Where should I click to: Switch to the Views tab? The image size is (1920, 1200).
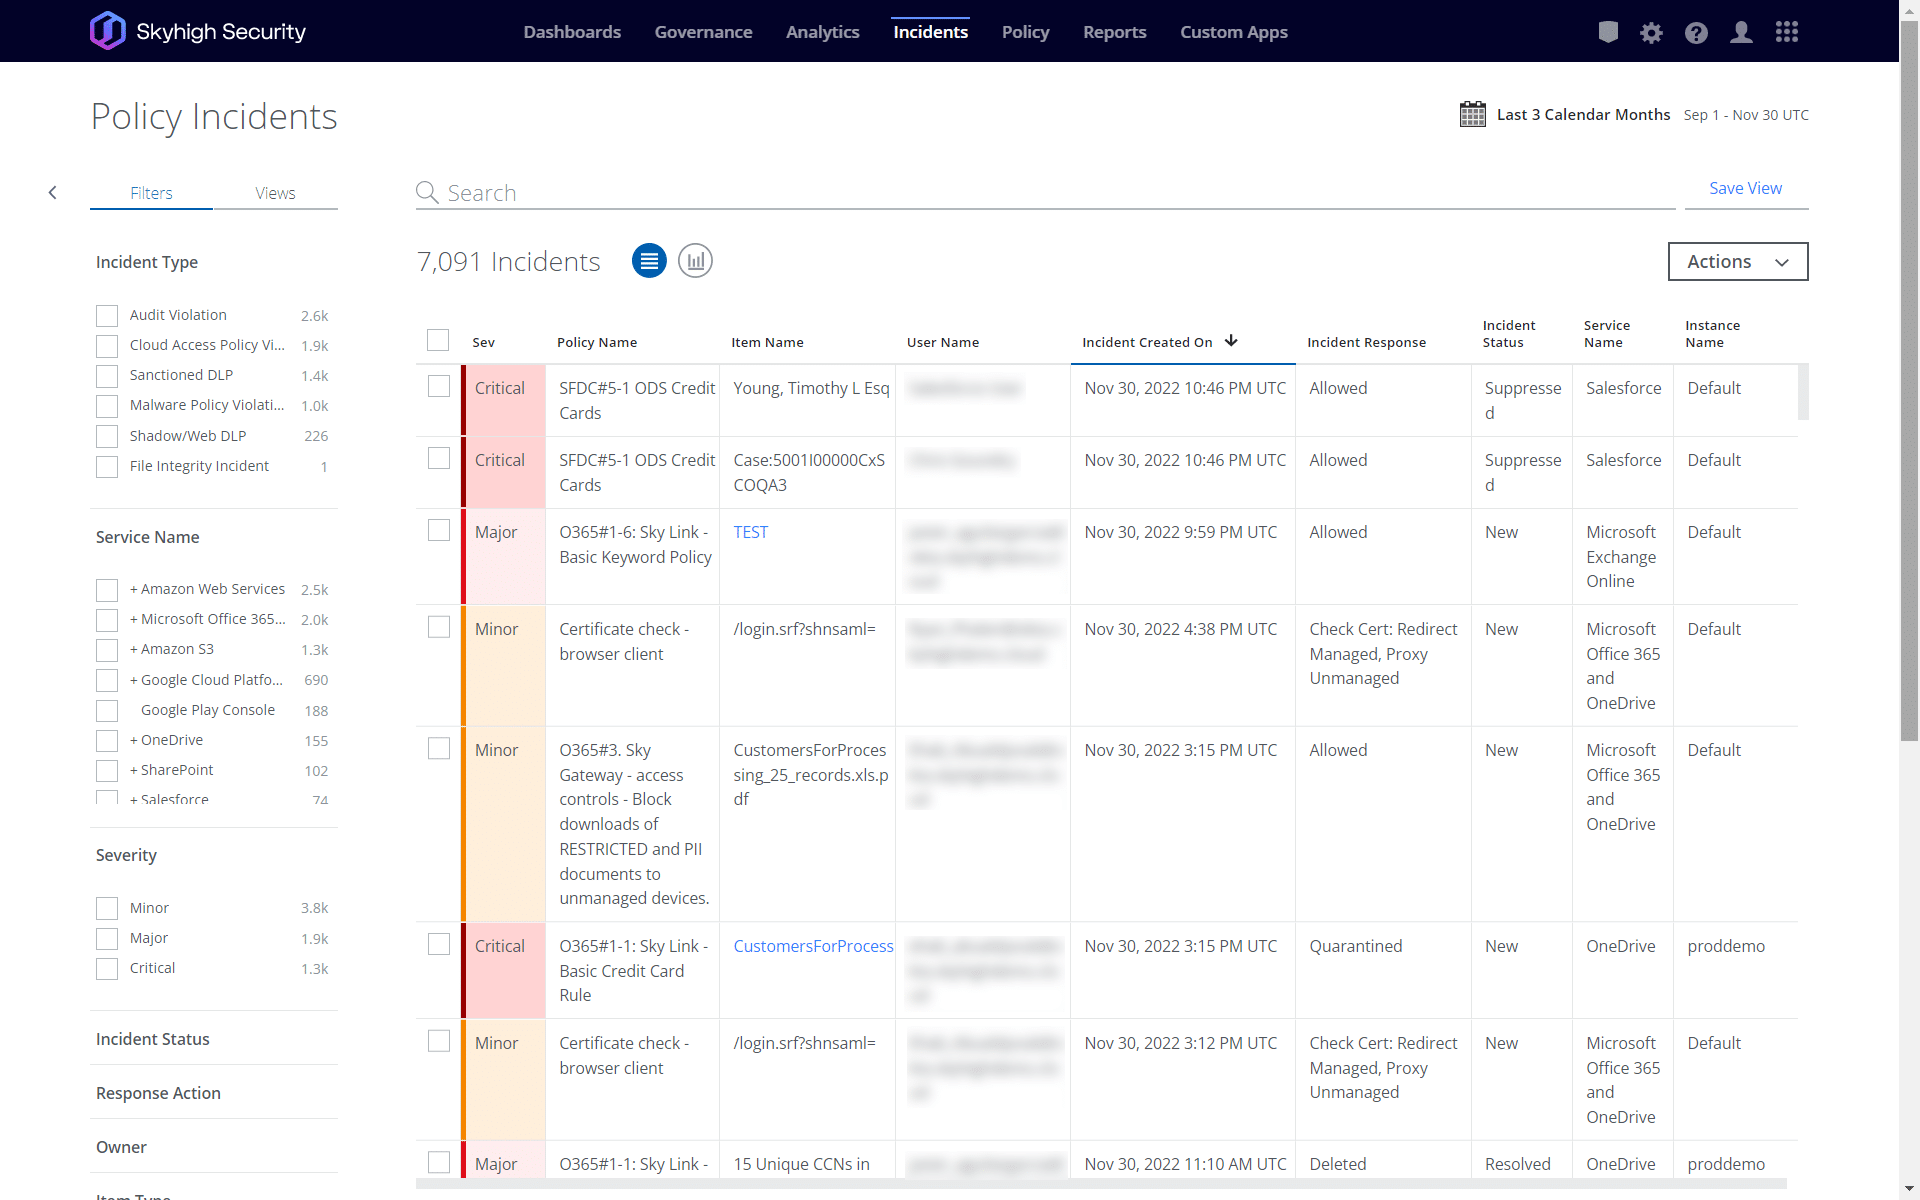pos(275,193)
